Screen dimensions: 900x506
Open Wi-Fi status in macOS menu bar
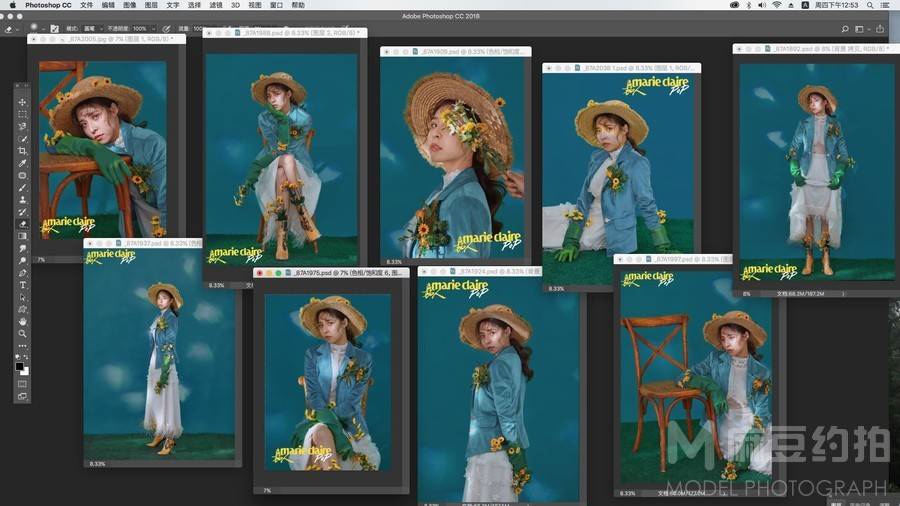coord(777,5)
